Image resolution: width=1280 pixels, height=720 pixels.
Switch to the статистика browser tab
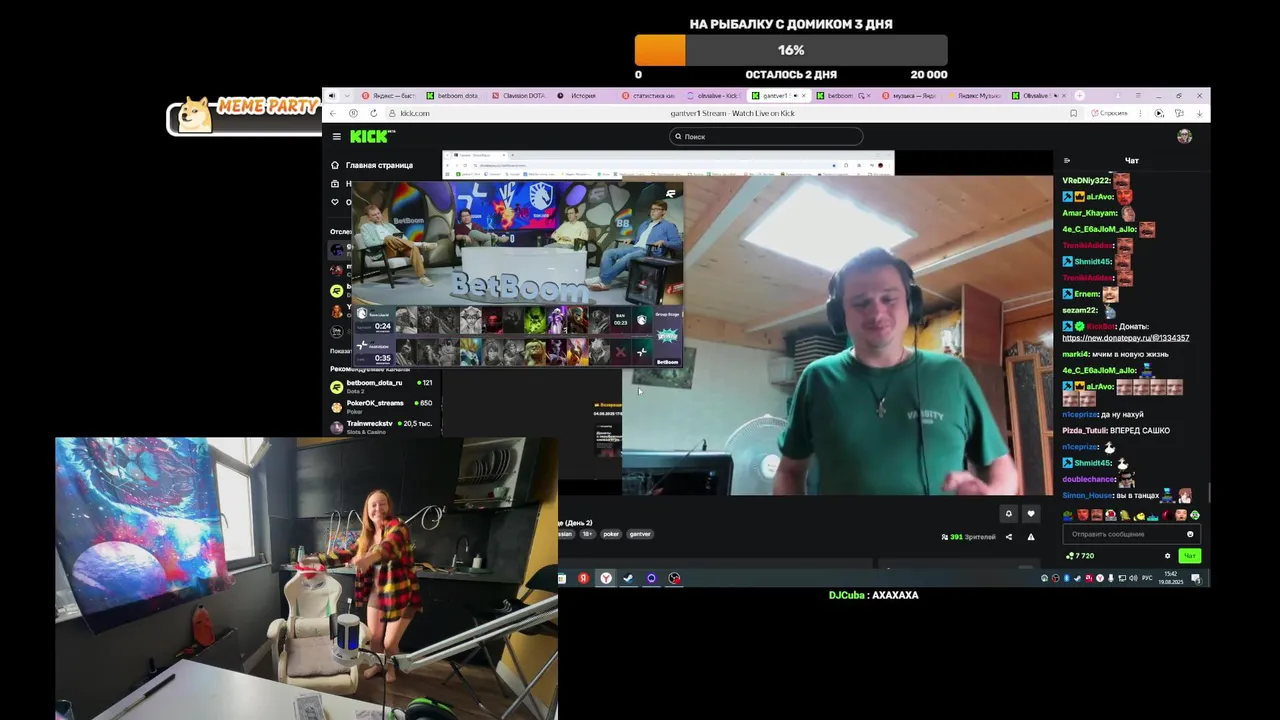649,96
